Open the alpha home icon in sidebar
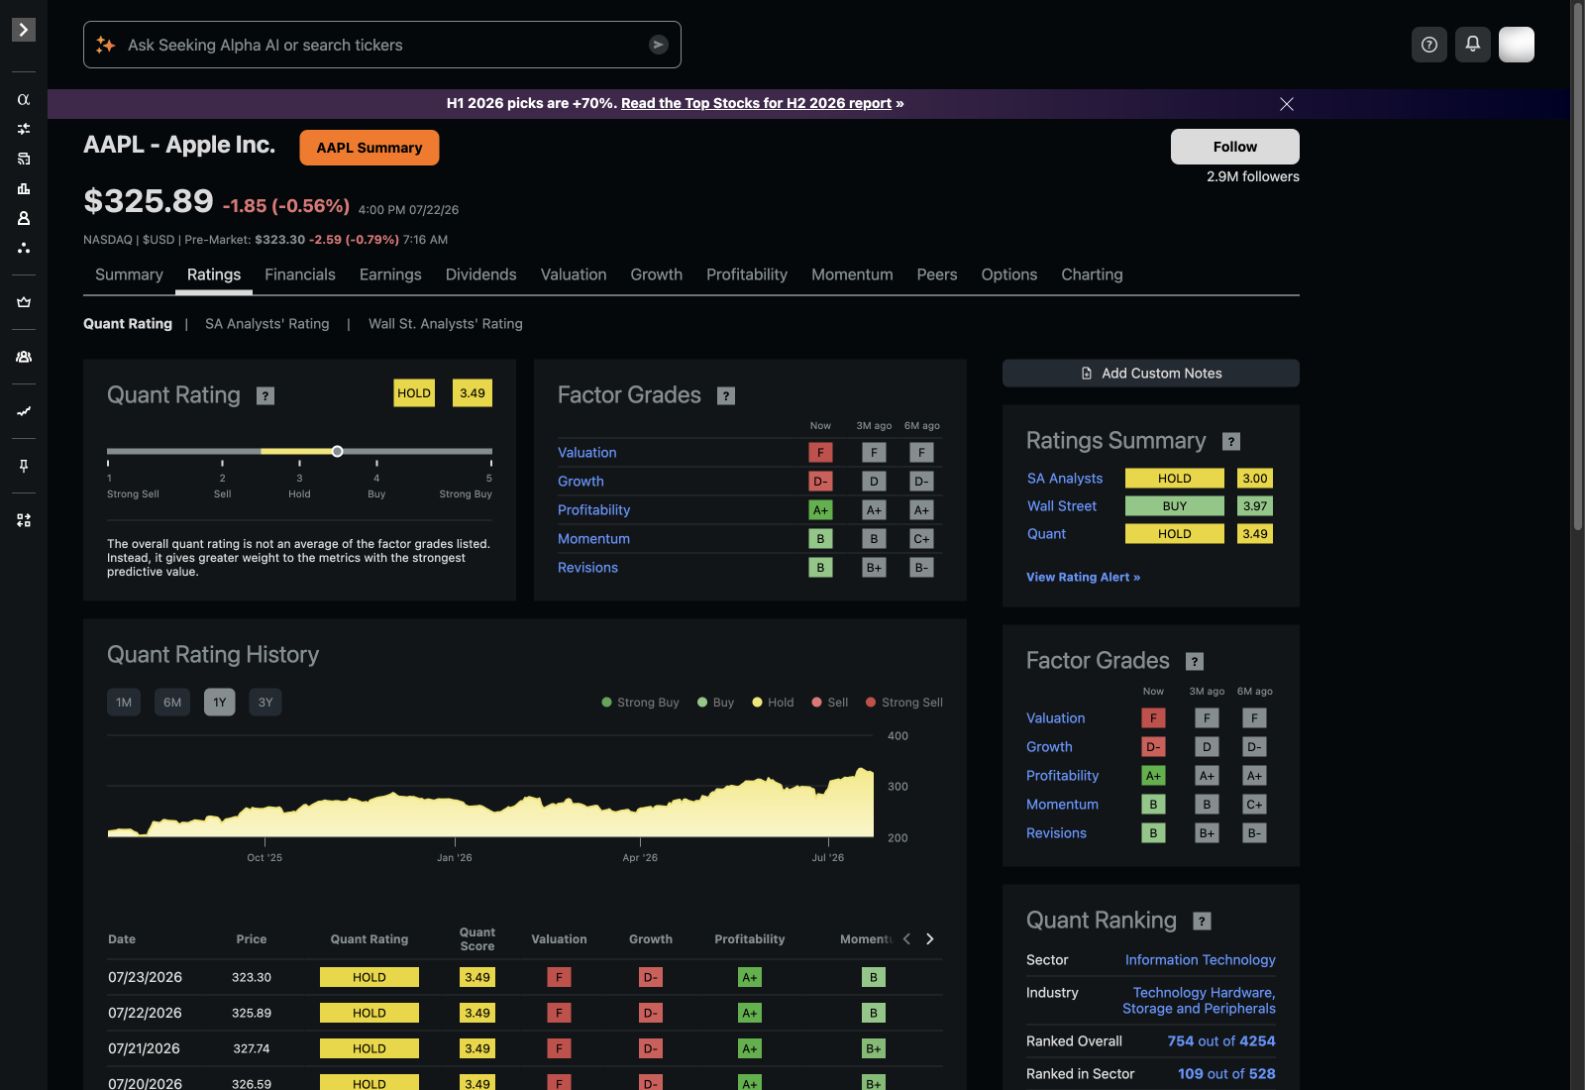 pyautogui.click(x=23, y=99)
